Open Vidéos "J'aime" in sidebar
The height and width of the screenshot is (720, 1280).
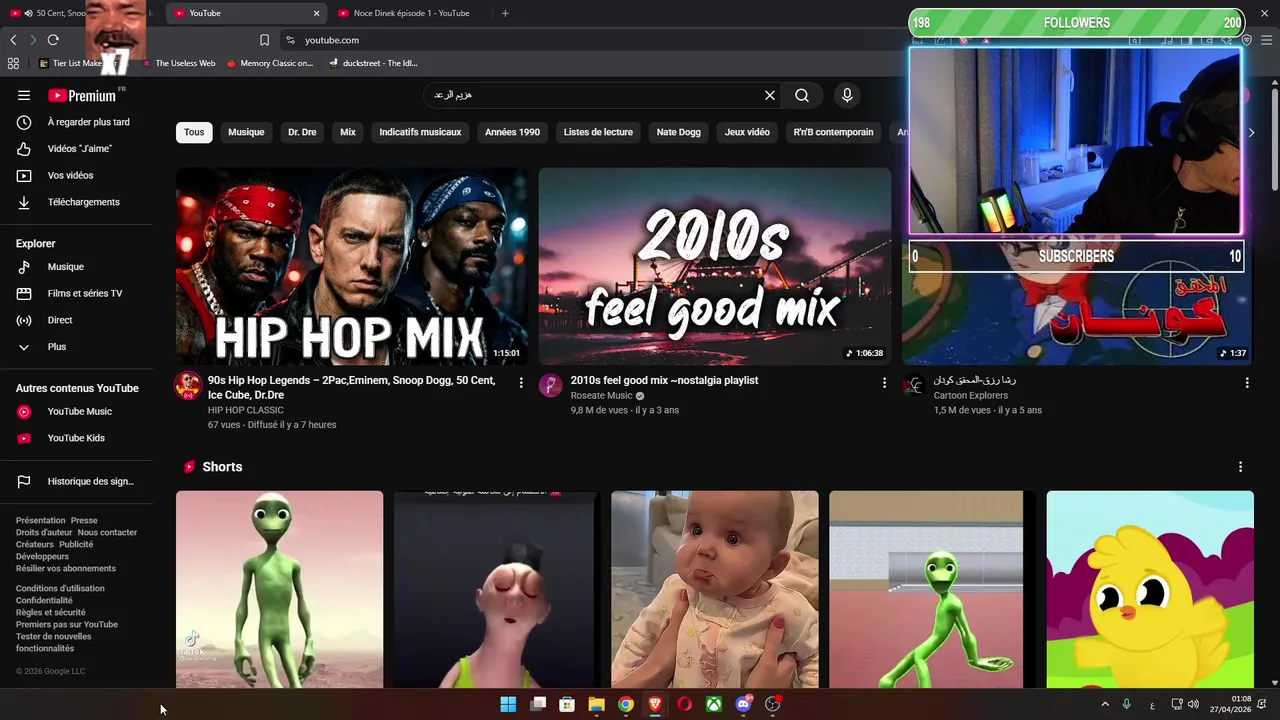click(78, 149)
